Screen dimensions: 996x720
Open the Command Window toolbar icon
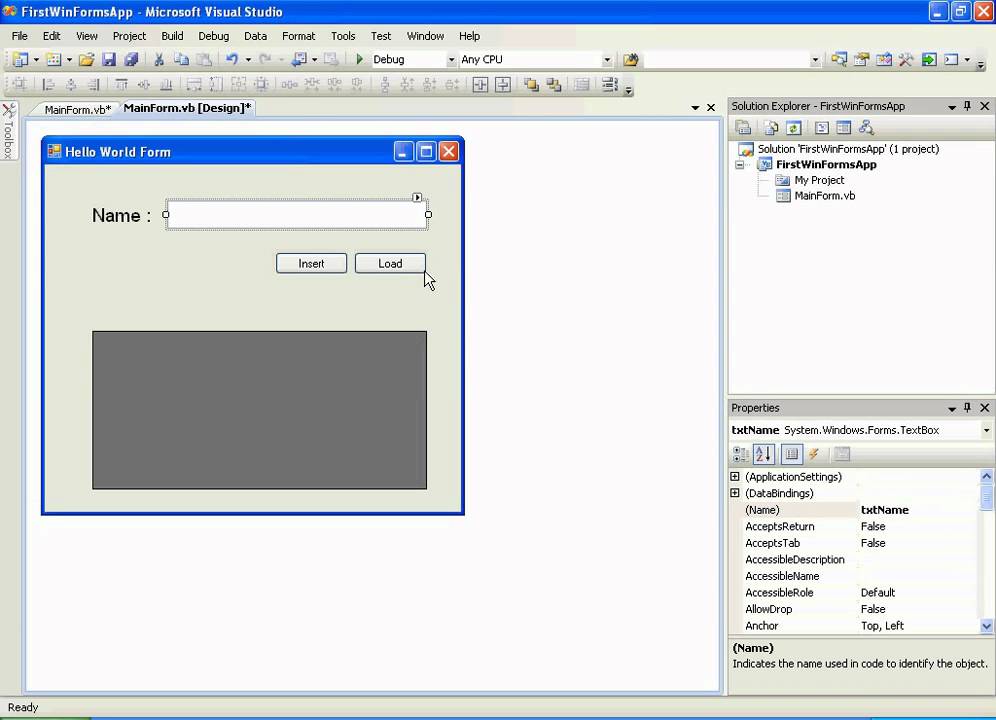[x=951, y=60]
